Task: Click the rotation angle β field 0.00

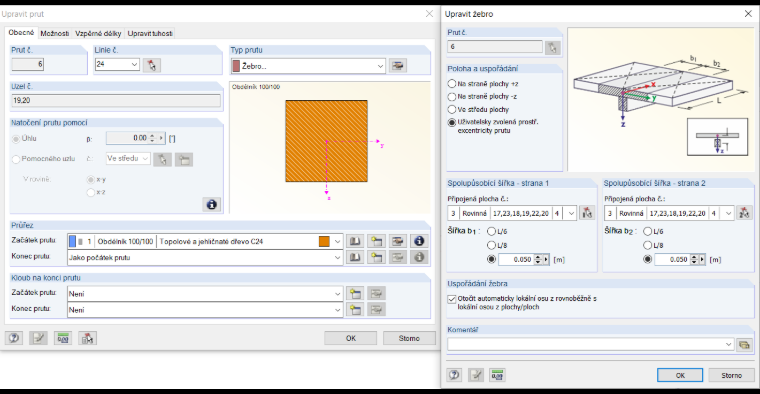Action: click(x=127, y=138)
